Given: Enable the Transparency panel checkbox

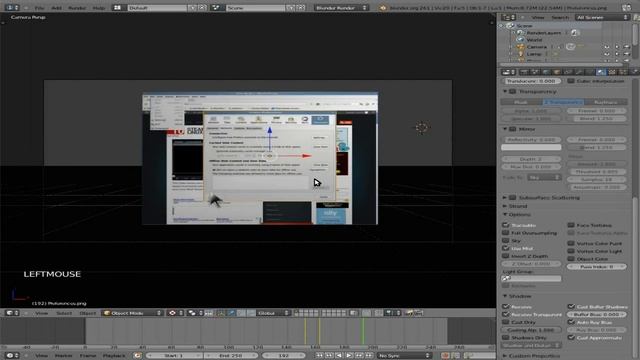Looking at the screenshot, I should 513,91.
